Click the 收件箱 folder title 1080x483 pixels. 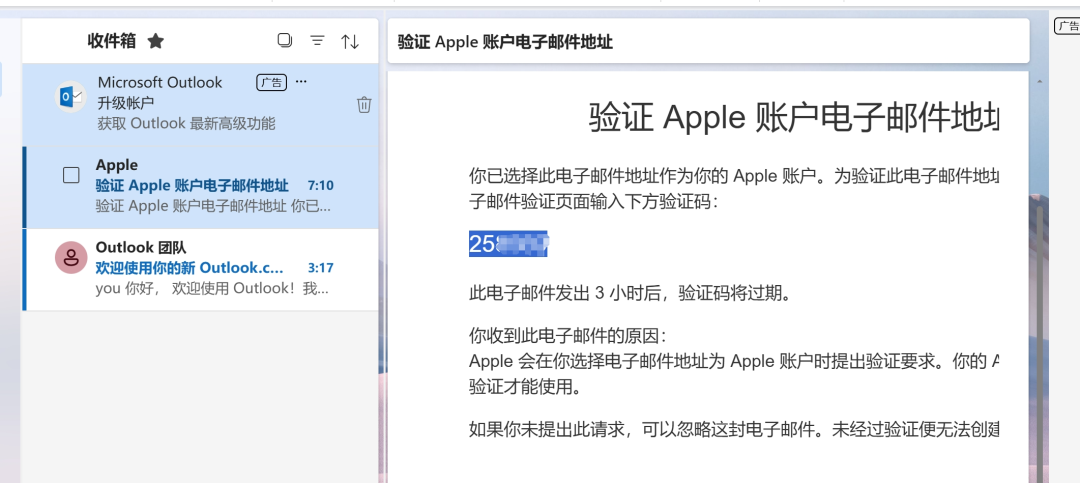click(x=112, y=41)
